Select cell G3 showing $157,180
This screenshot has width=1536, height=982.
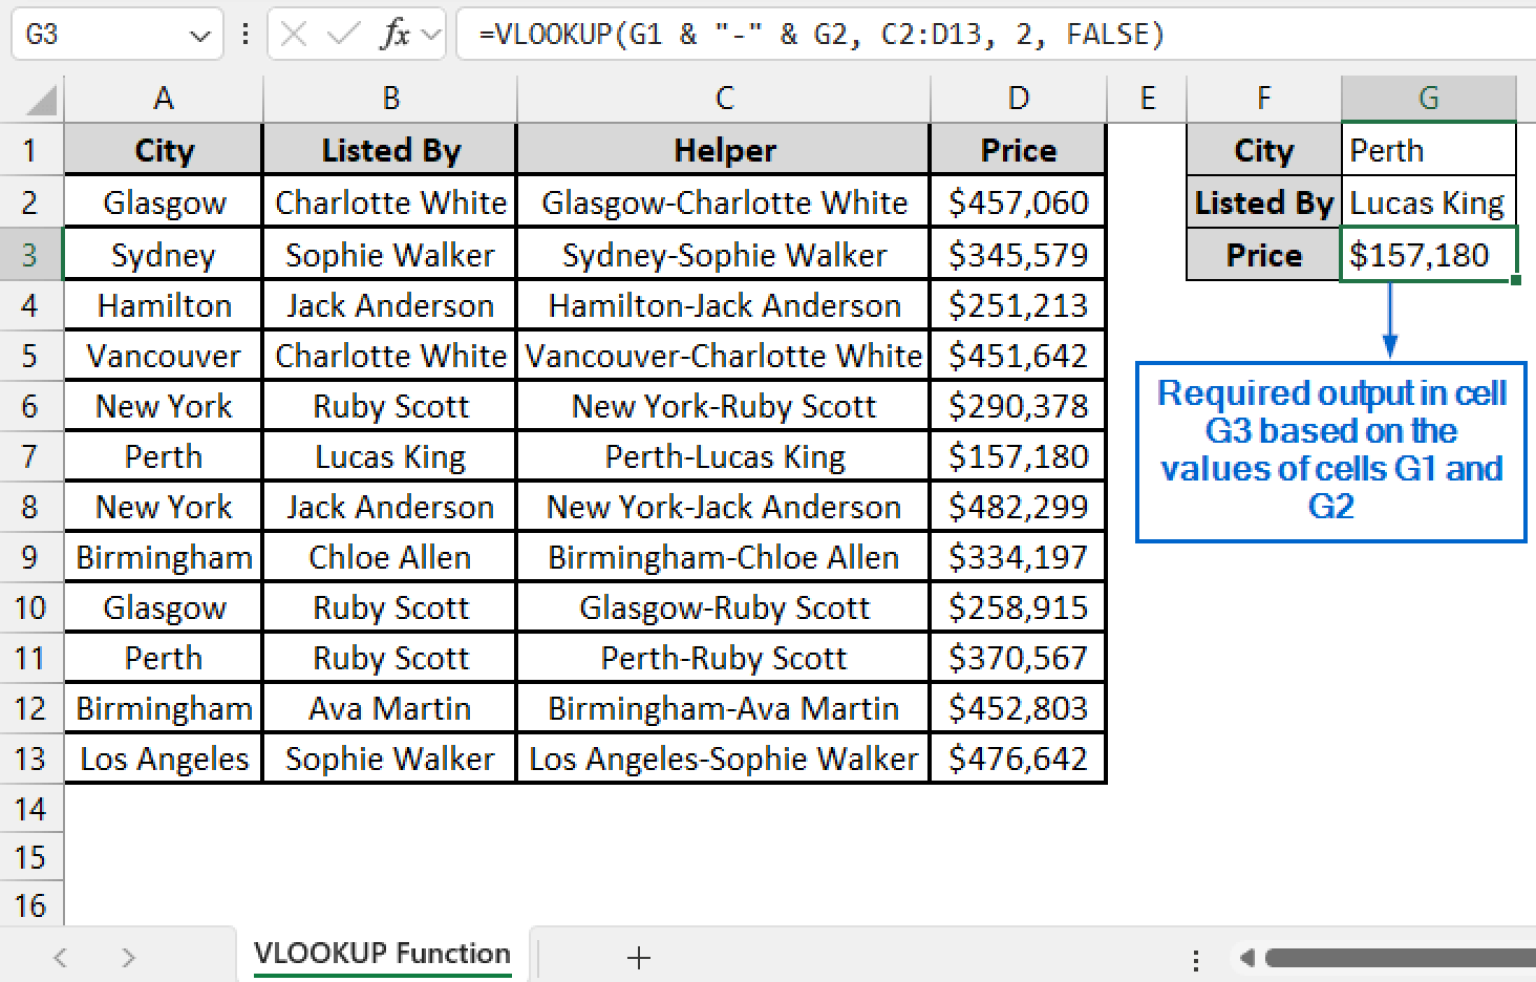1428,254
